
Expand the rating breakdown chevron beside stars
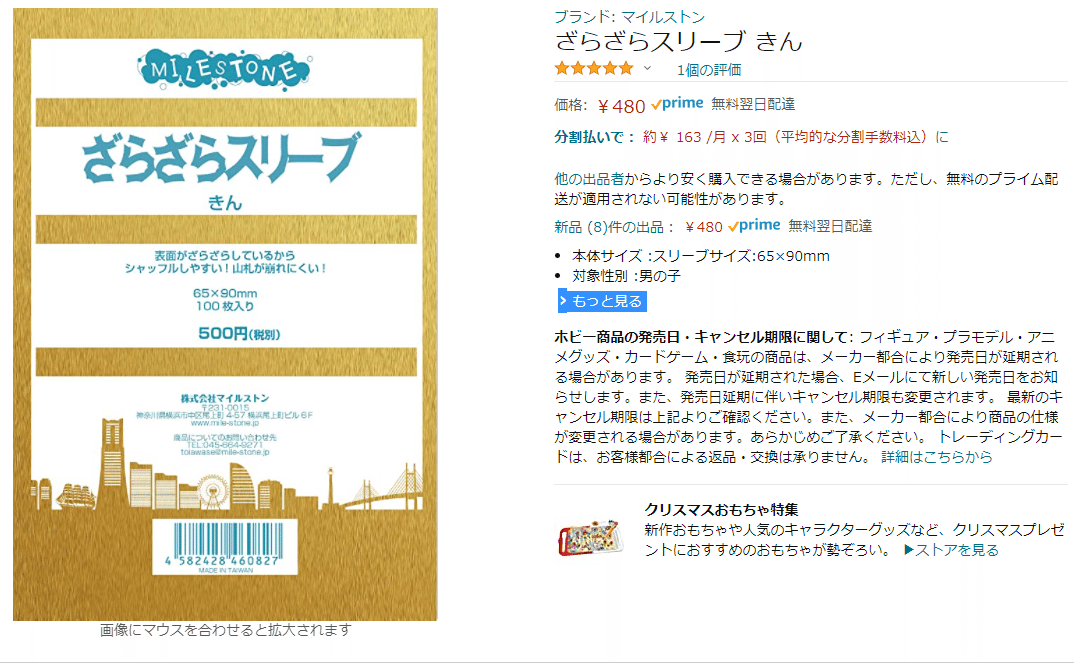coord(647,68)
